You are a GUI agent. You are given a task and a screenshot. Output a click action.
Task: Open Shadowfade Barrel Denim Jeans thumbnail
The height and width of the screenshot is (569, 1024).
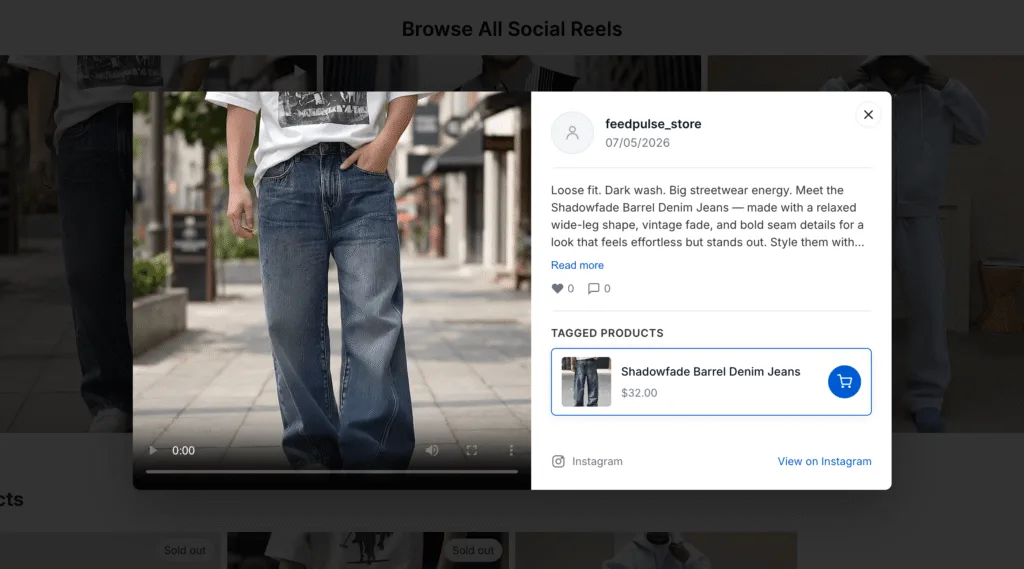(586, 382)
